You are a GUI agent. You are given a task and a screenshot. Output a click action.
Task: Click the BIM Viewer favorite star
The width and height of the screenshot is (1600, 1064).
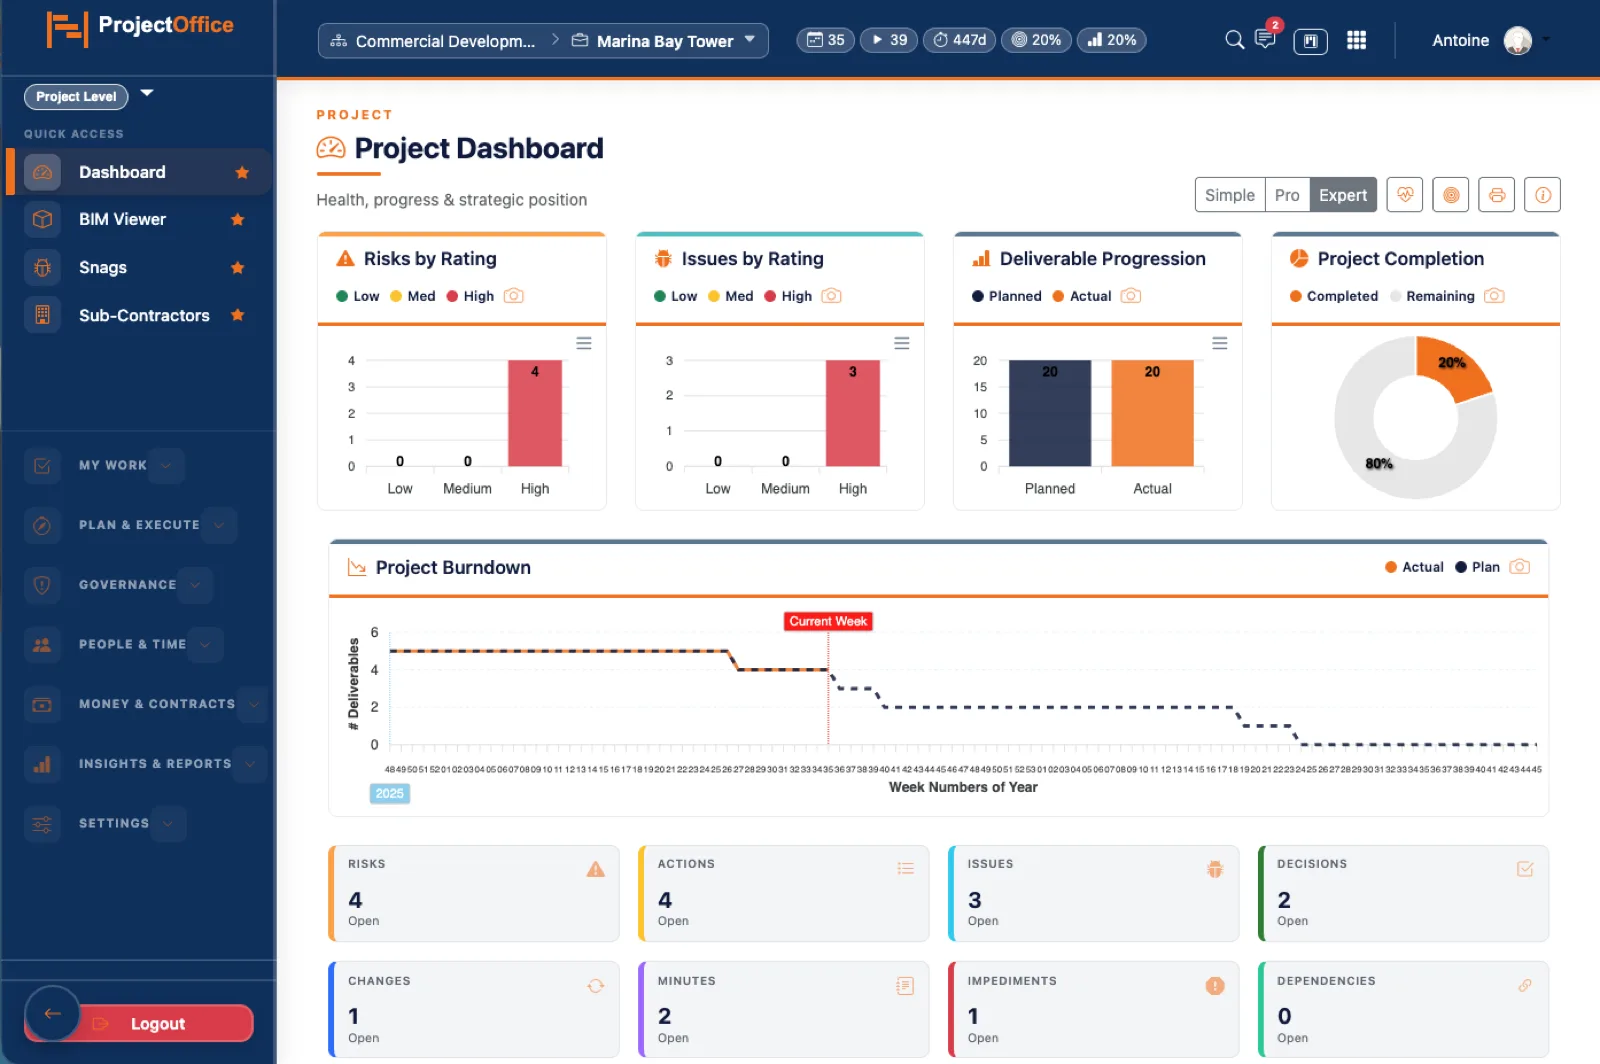tap(238, 219)
